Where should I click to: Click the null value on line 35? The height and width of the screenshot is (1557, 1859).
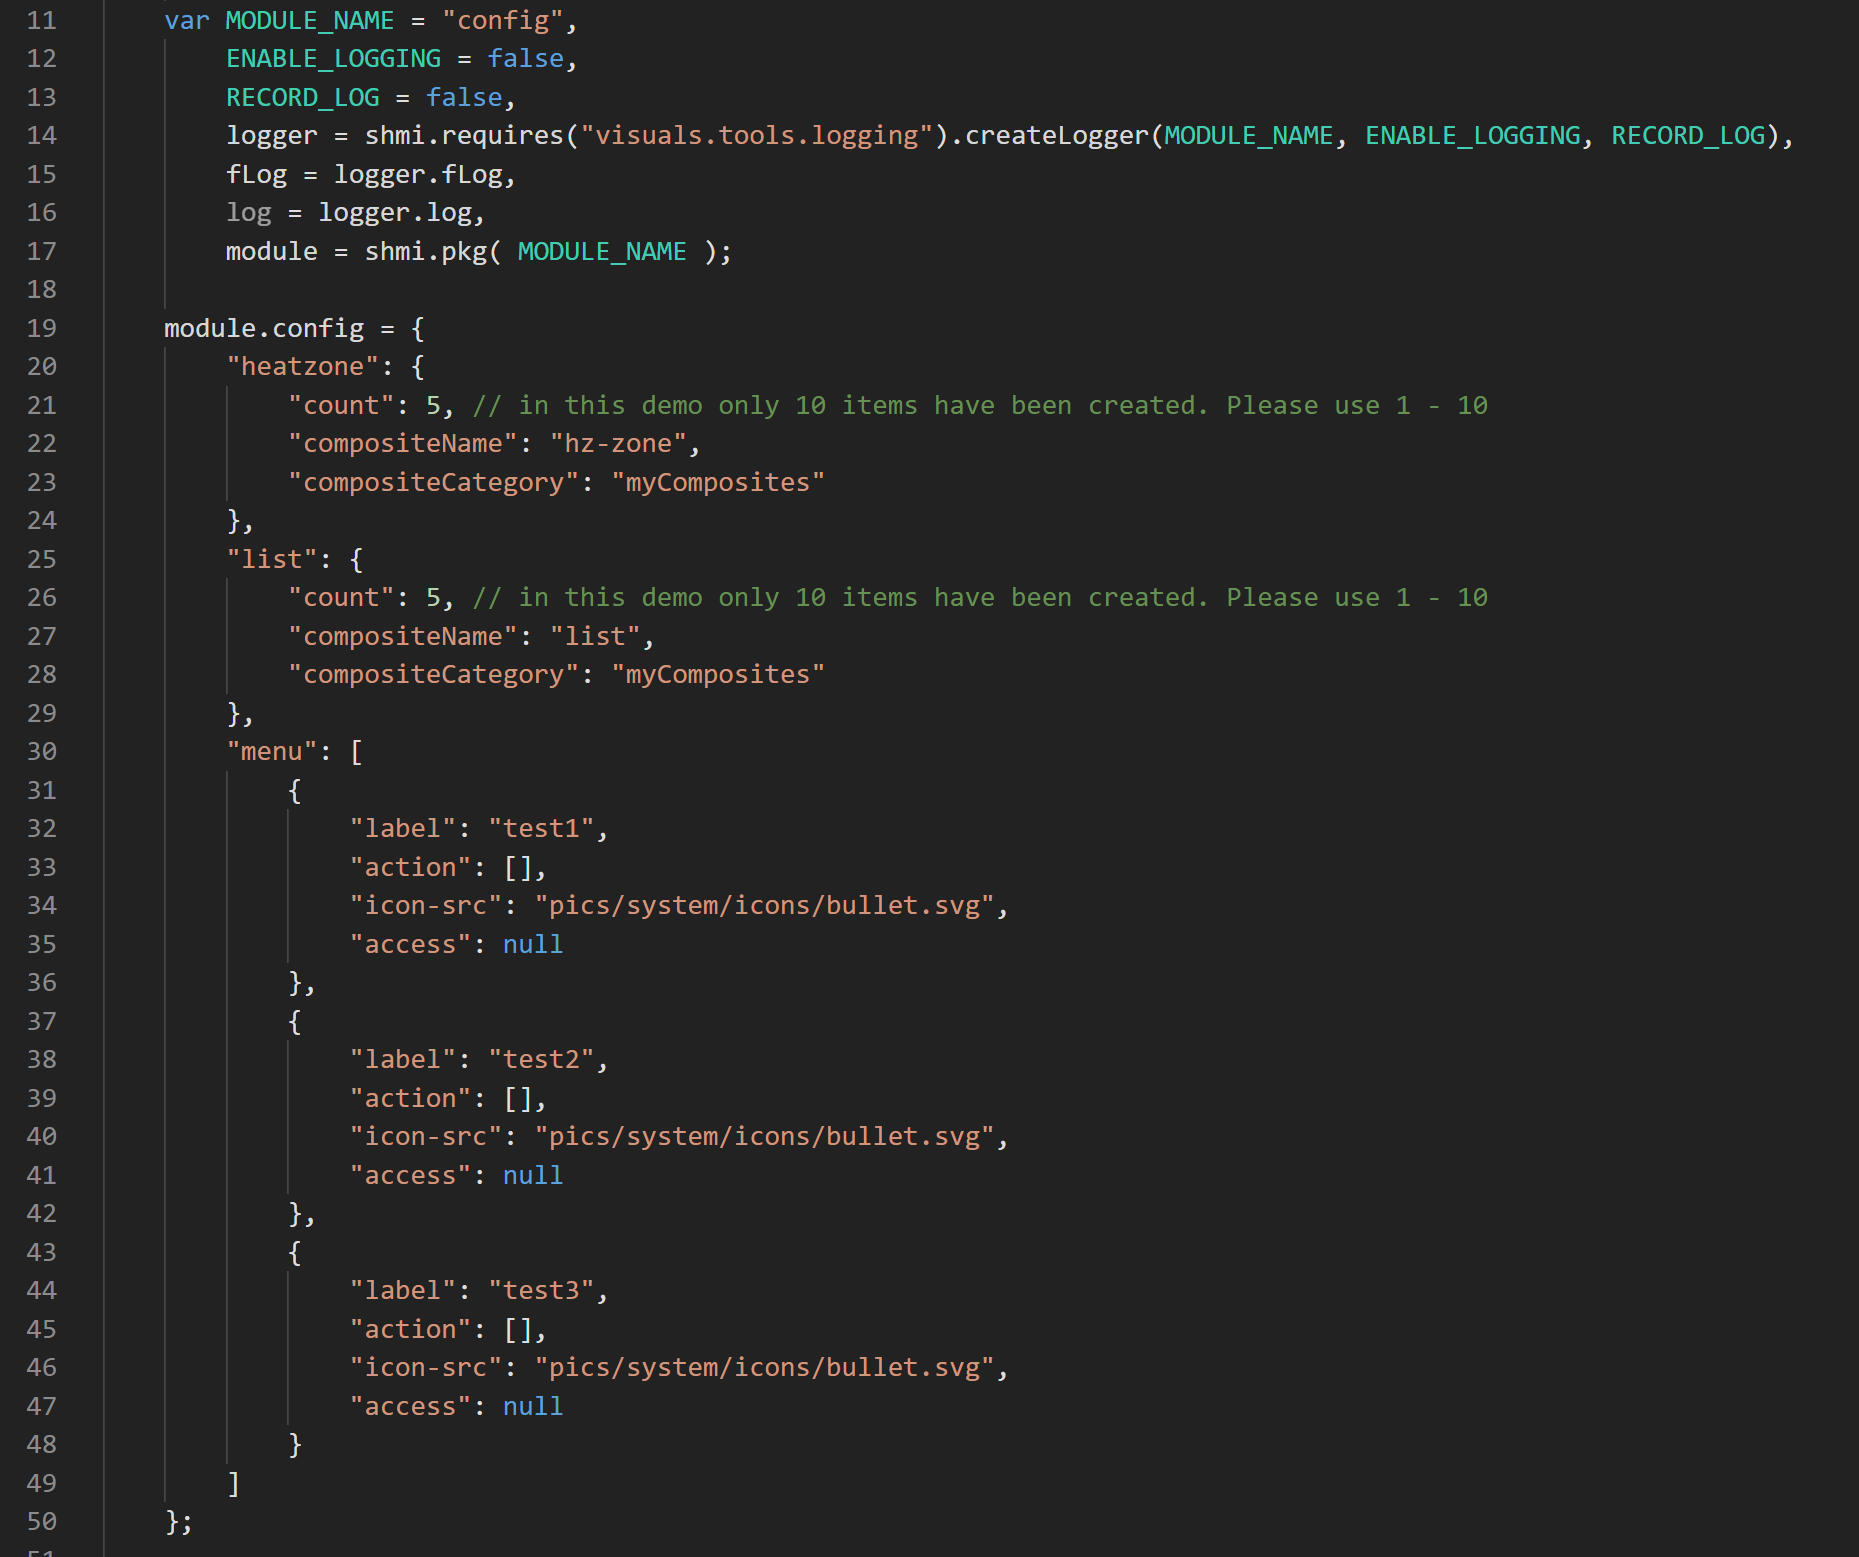(532, 944)
